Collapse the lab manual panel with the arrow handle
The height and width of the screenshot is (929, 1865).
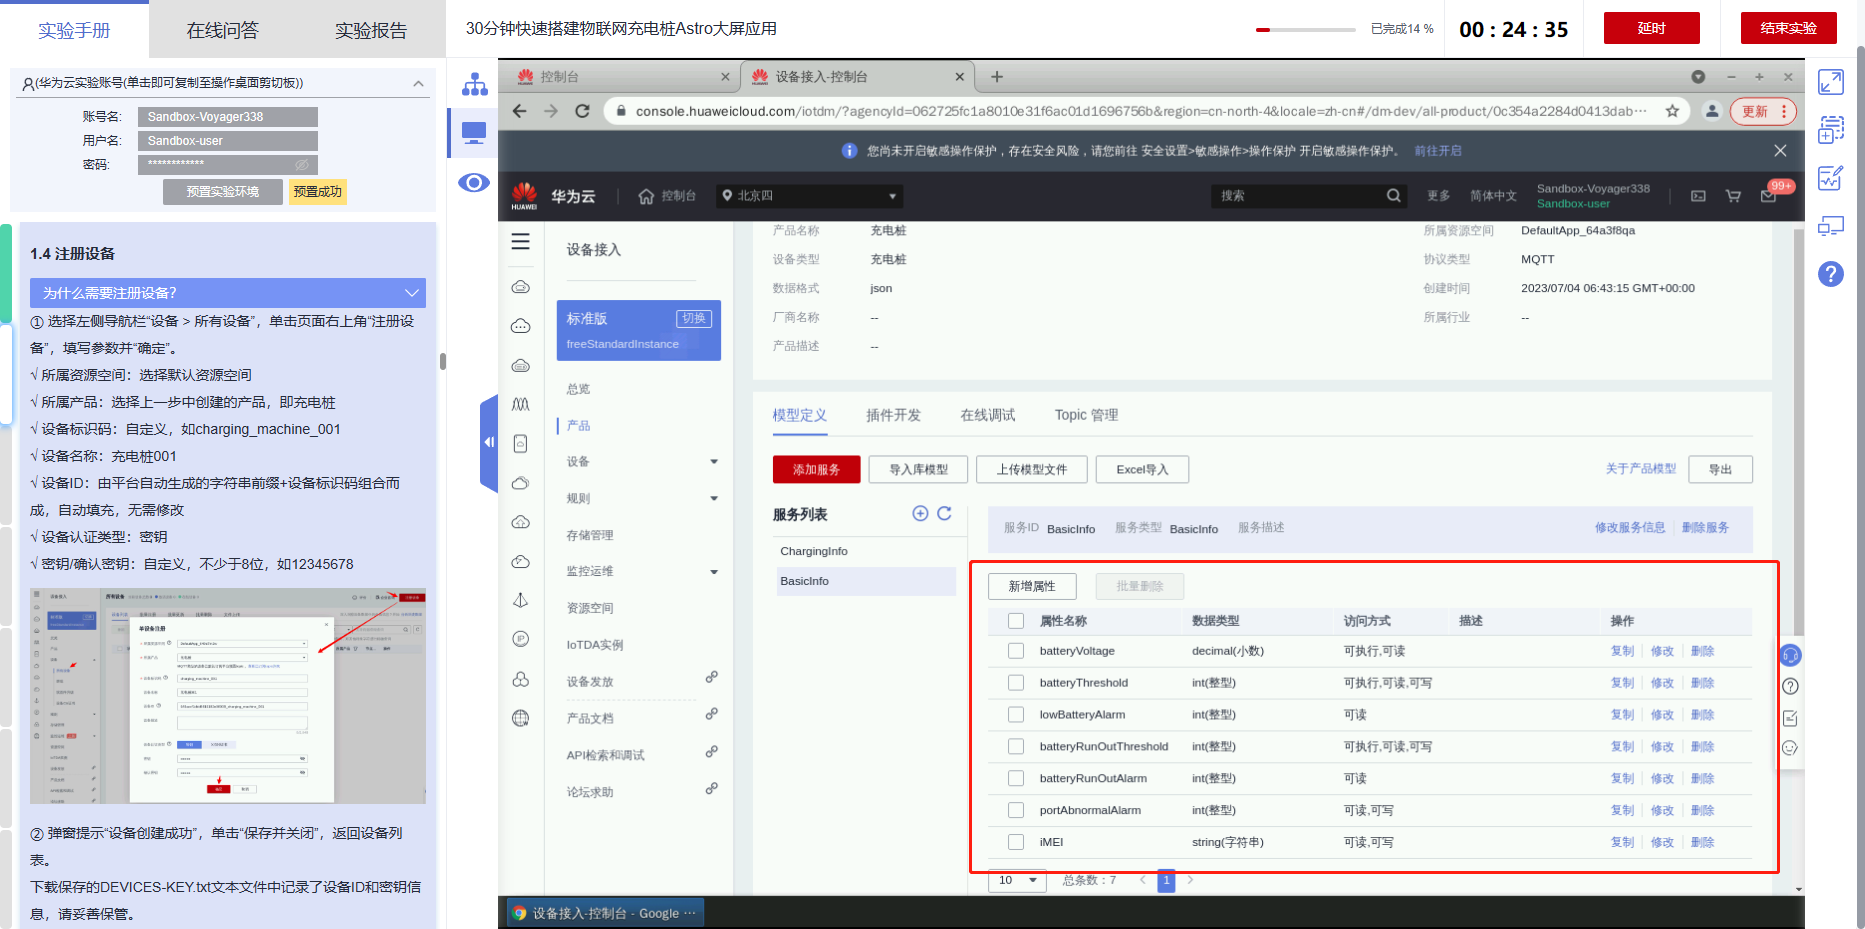(489, 443)
